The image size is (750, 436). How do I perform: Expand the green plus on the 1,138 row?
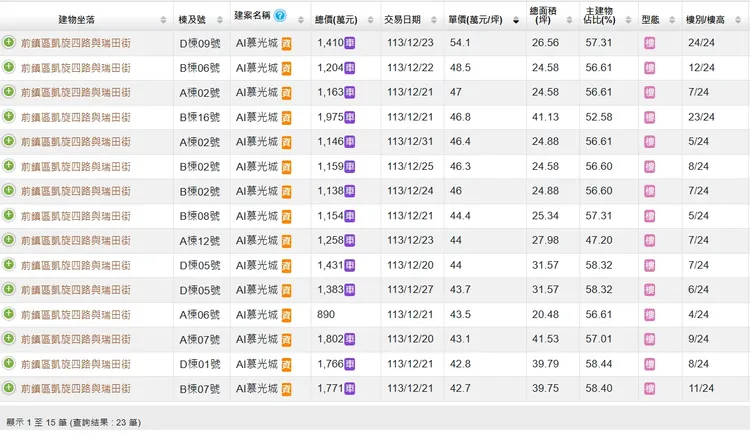coord(9,190)
